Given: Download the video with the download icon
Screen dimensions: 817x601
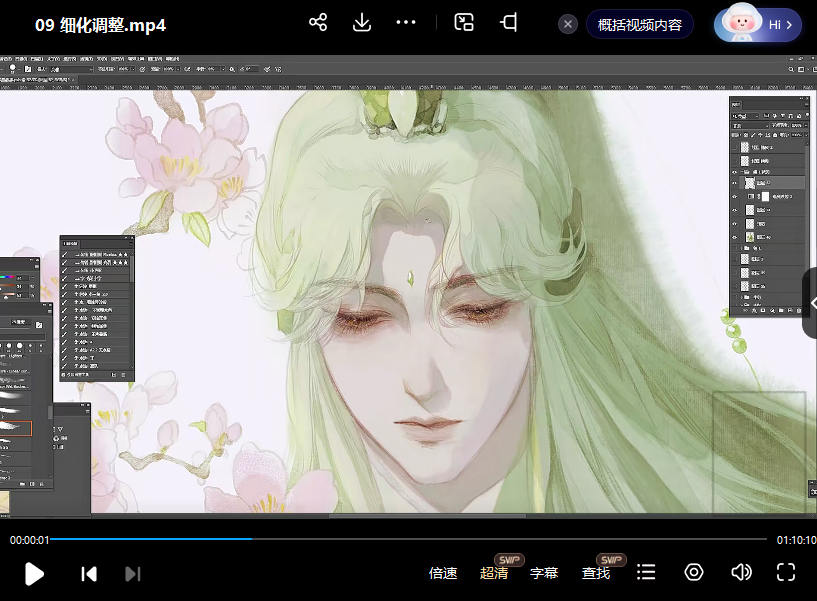Looking at the screenshot, I should click(x=362, y=23).
